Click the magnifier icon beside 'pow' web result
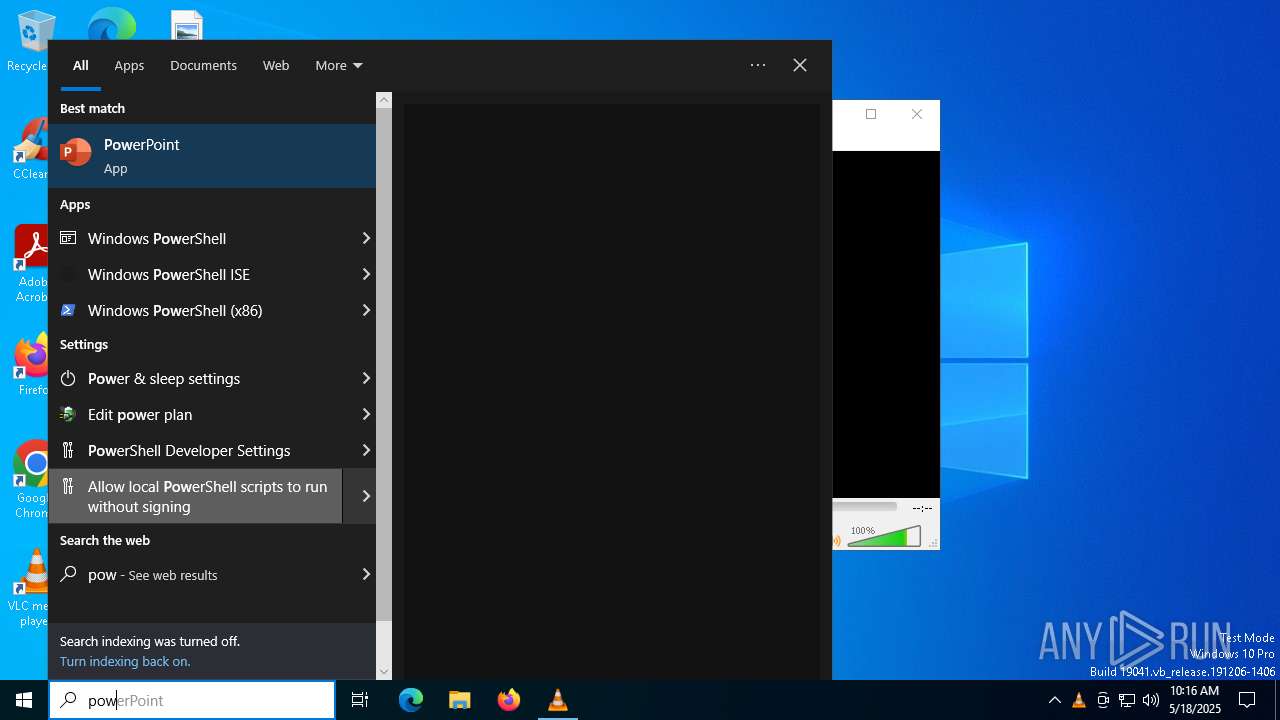 [x=68, y=574]
